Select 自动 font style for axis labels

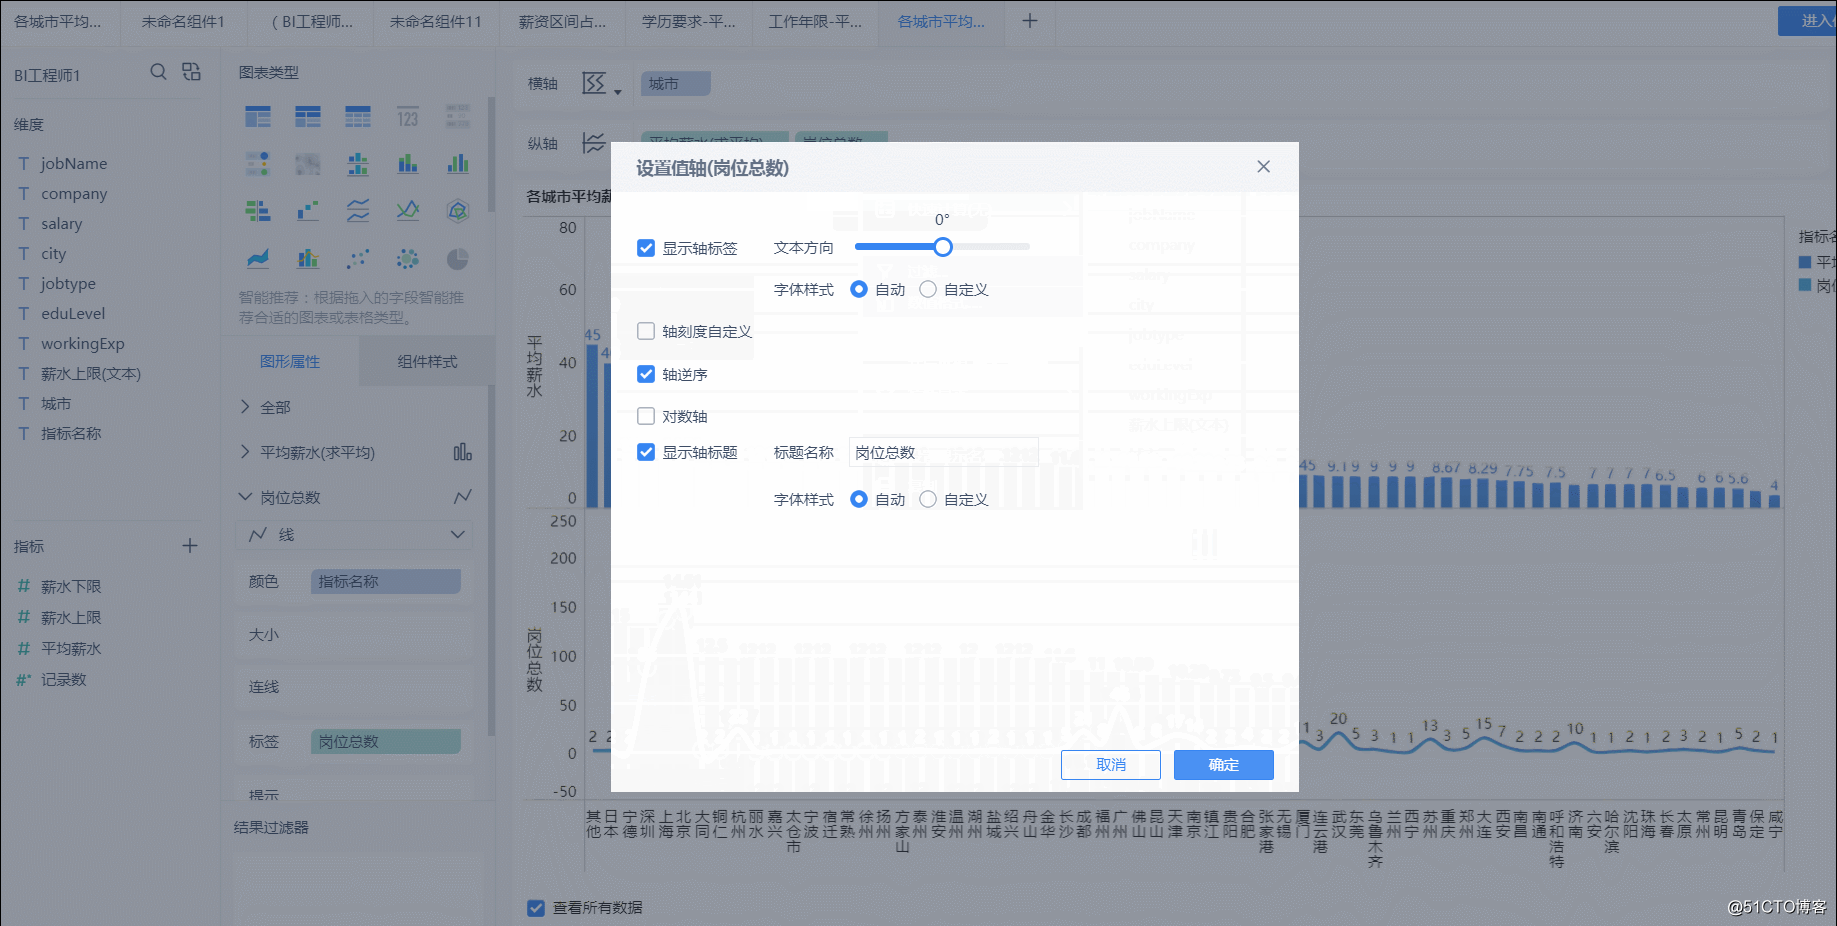[859, 289]
